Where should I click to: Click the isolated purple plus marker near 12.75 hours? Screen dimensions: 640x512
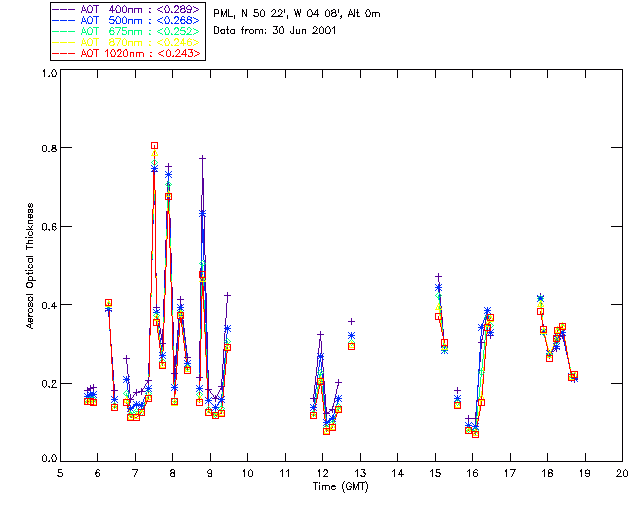(x=351, y=321)
